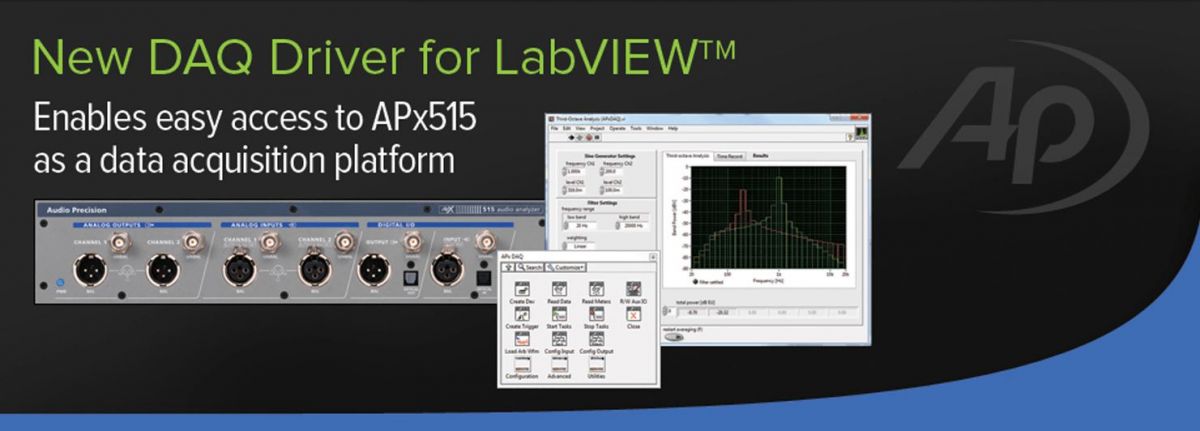Click the first total power value -8.76
The width and height of the screenshot is (1200, 431).
click(692, 312)
